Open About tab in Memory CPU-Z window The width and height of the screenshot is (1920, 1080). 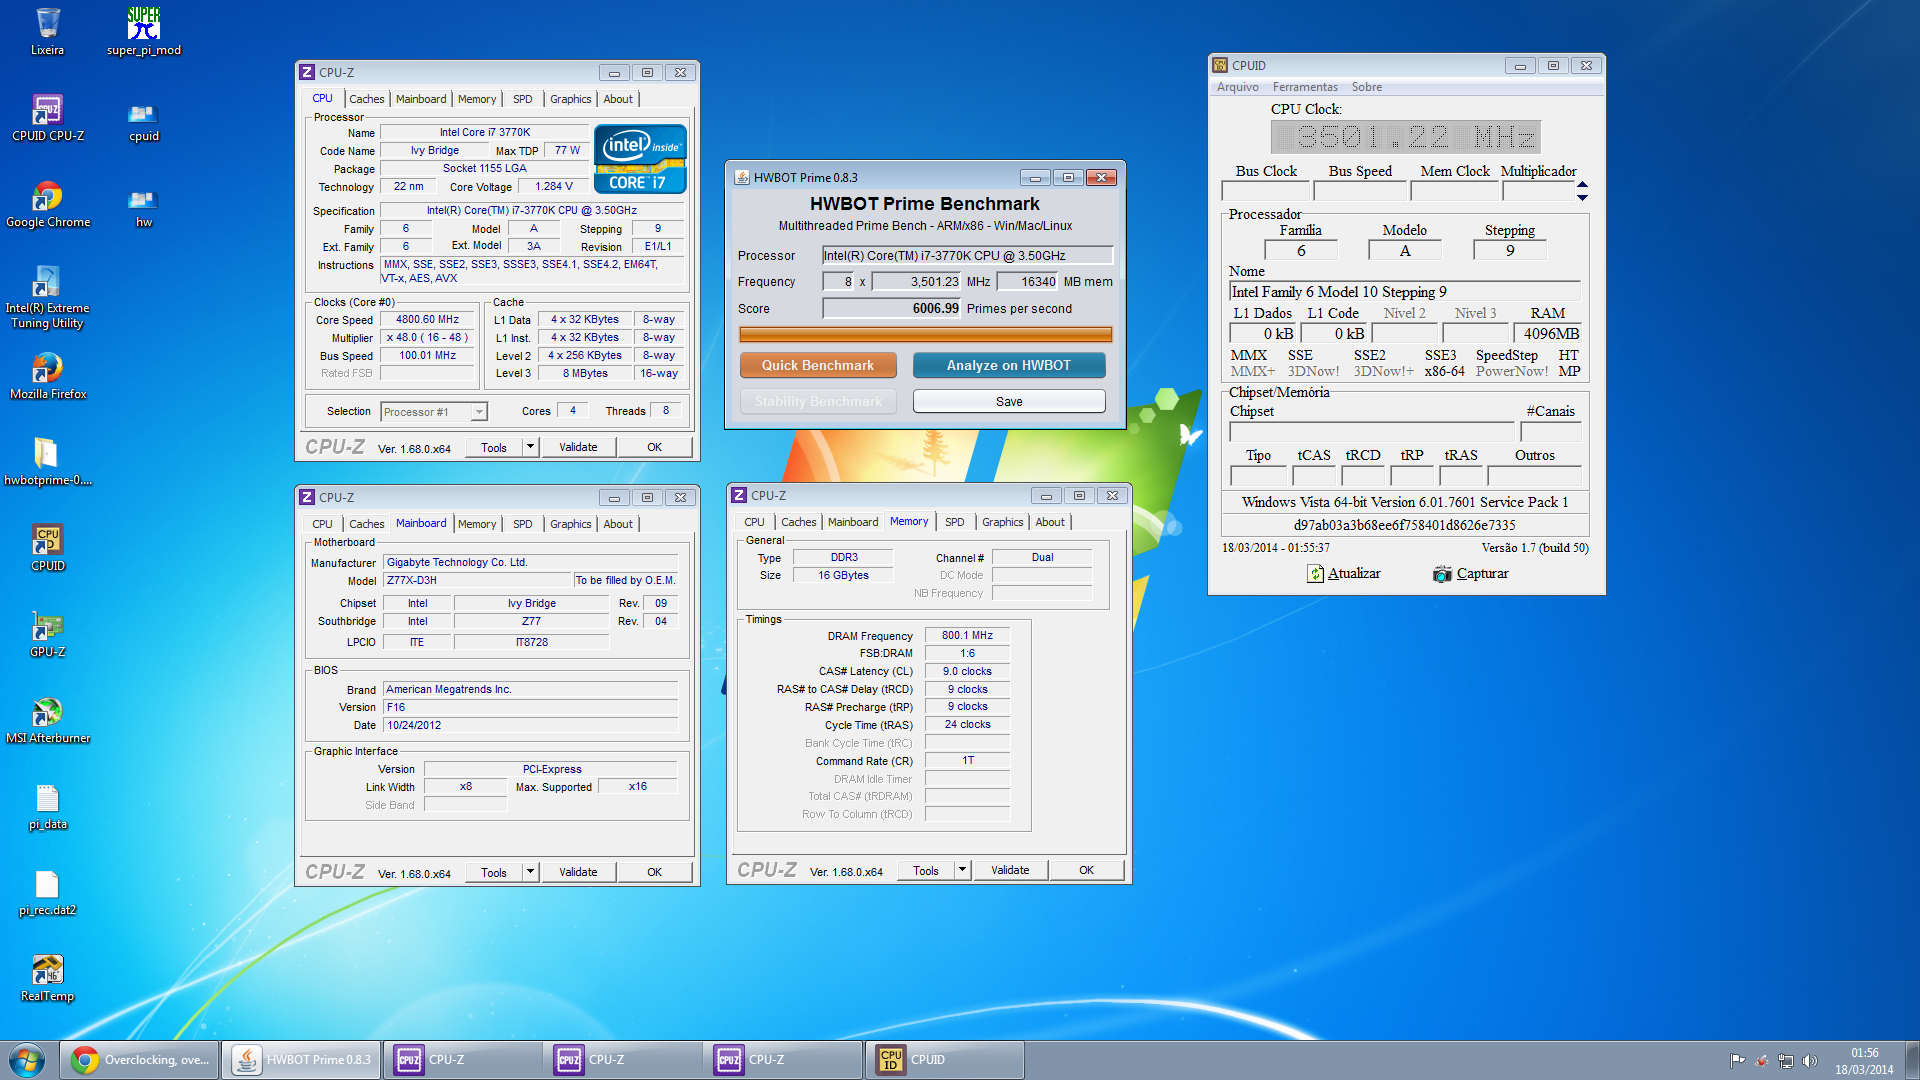click(1050, 522)
